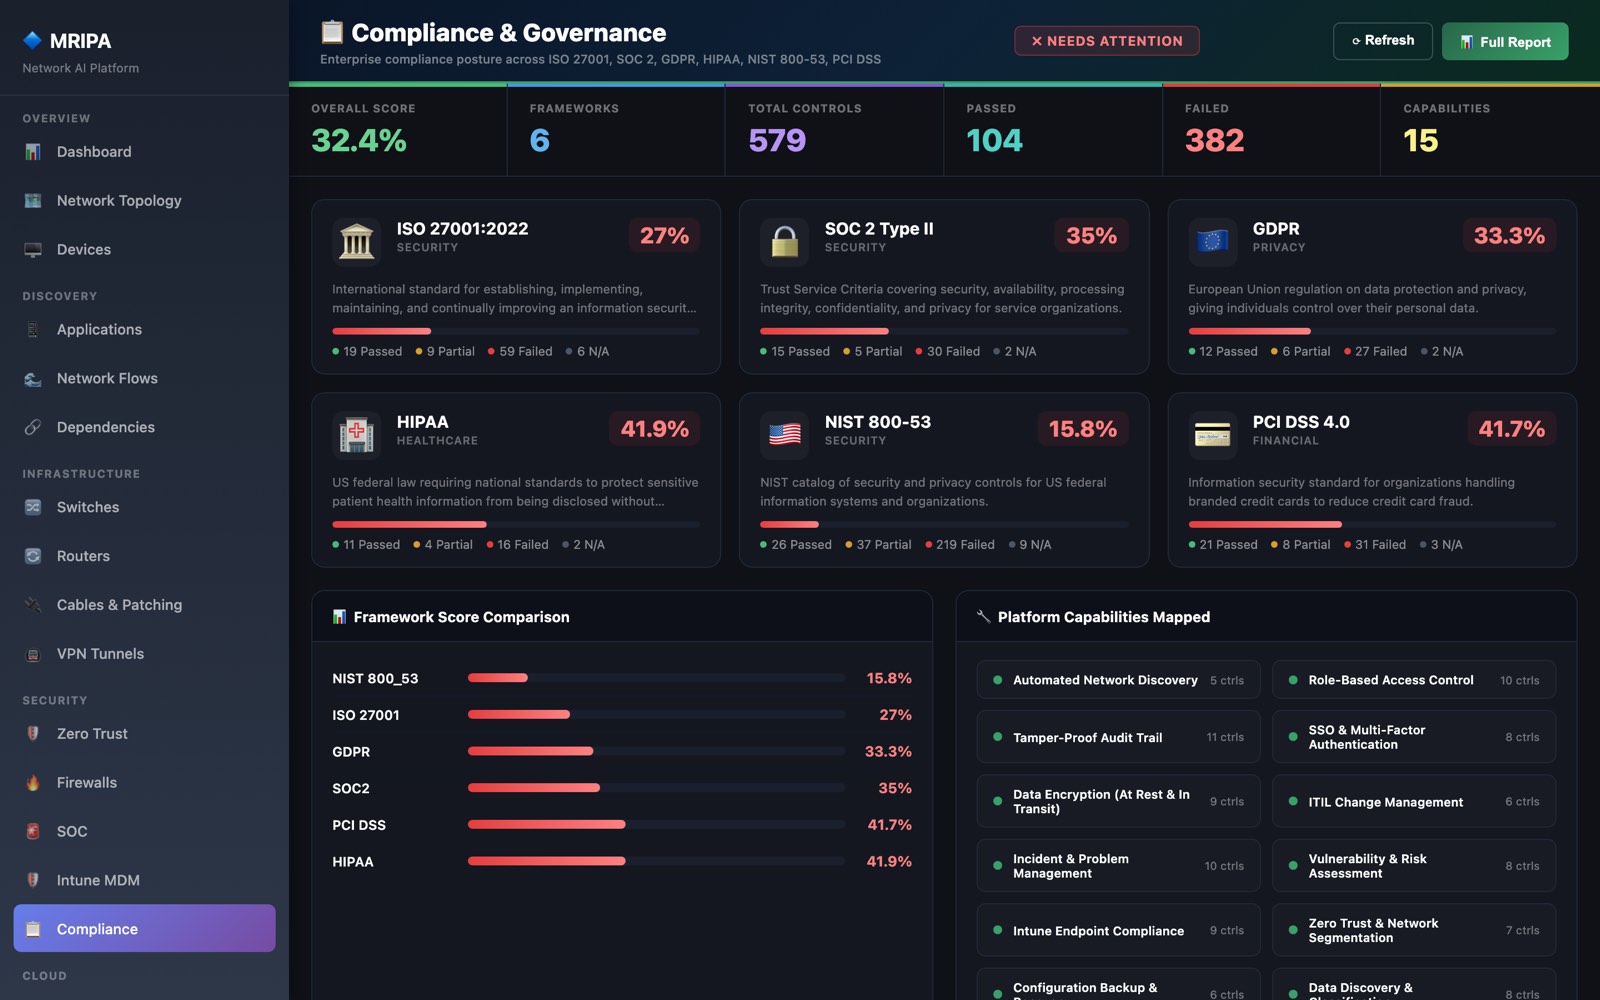Click the Firewalls flame icon

point(33,783)
